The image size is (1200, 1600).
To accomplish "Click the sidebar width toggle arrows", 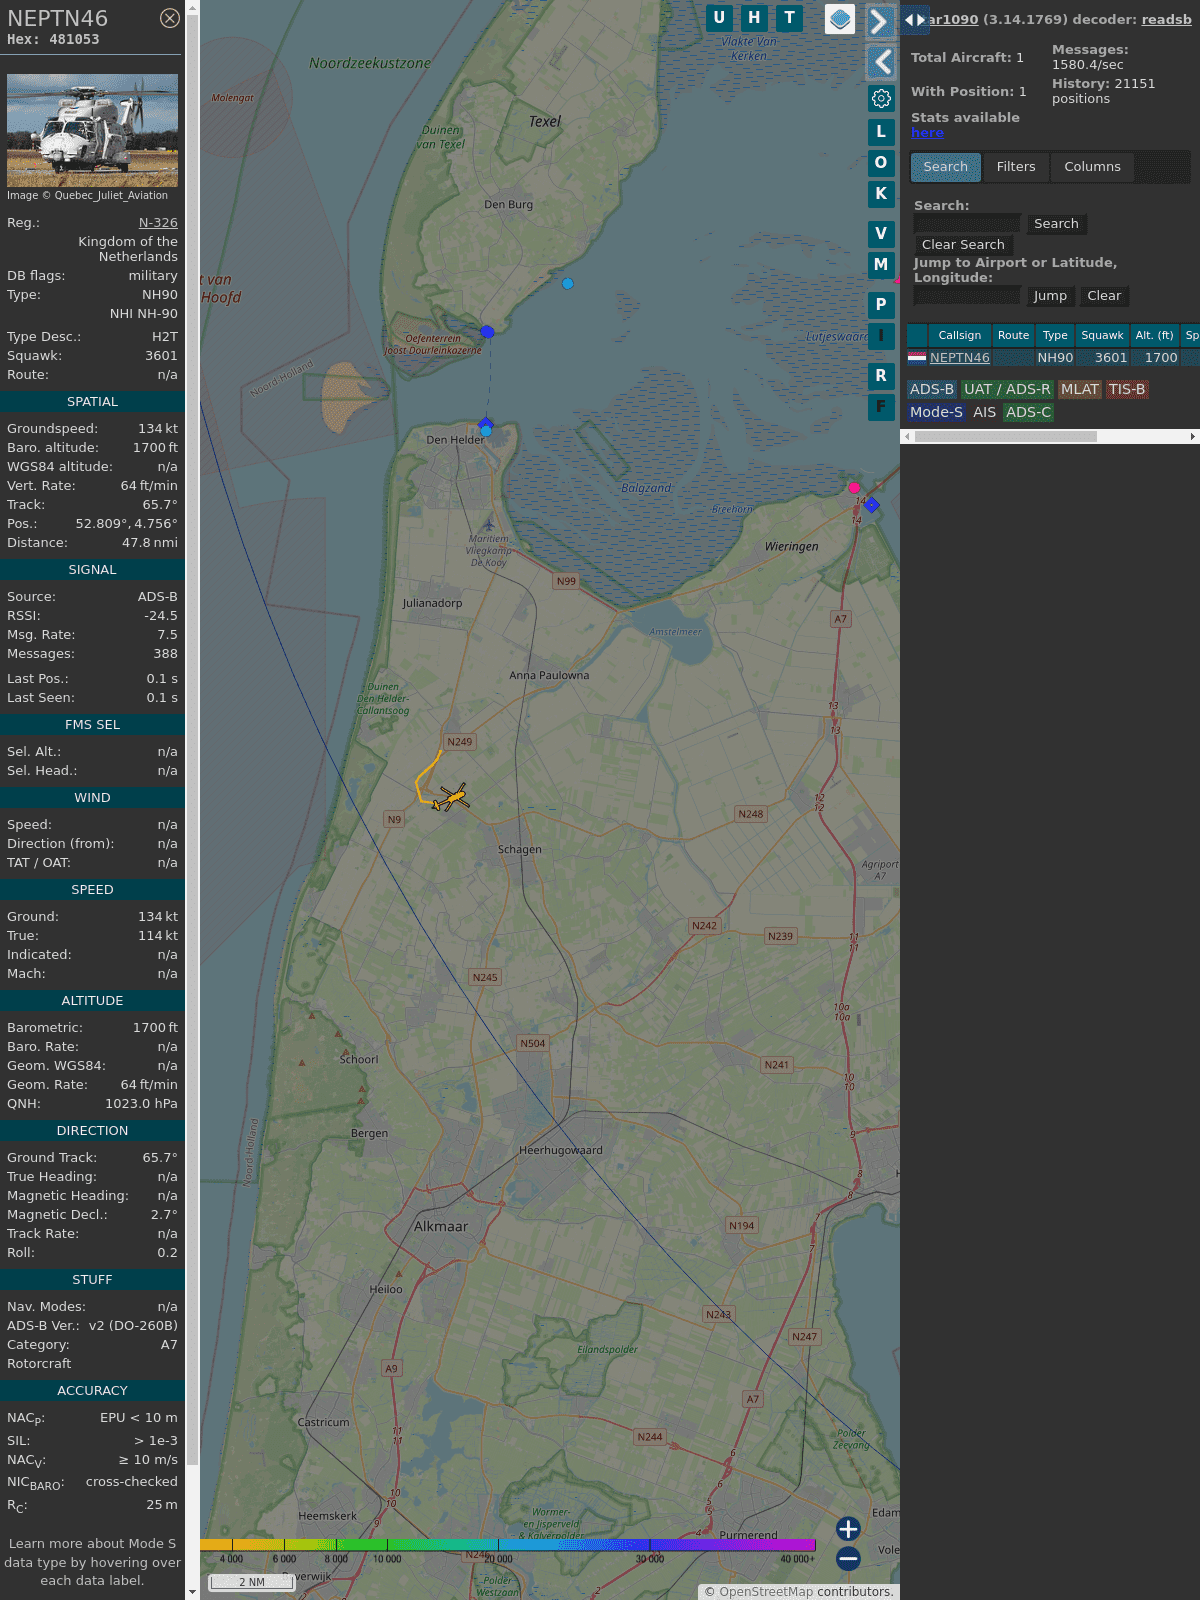I will click(914, 20).
